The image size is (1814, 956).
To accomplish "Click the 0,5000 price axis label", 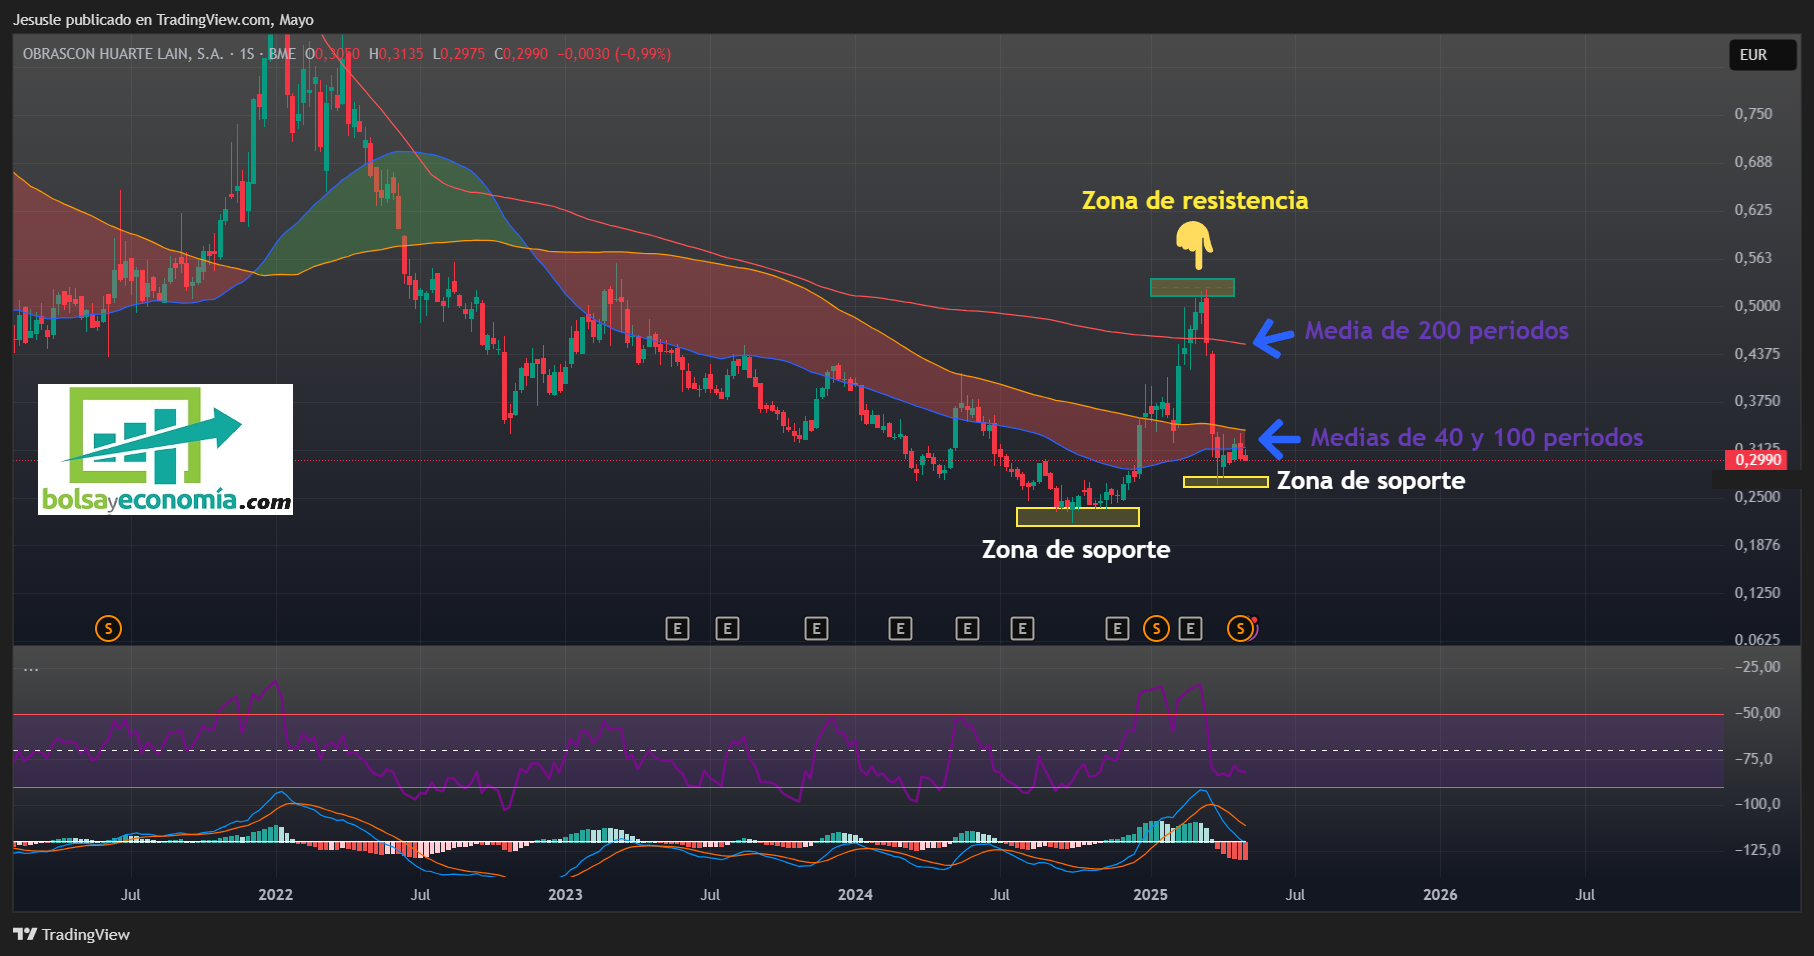I will [1757, 306].
